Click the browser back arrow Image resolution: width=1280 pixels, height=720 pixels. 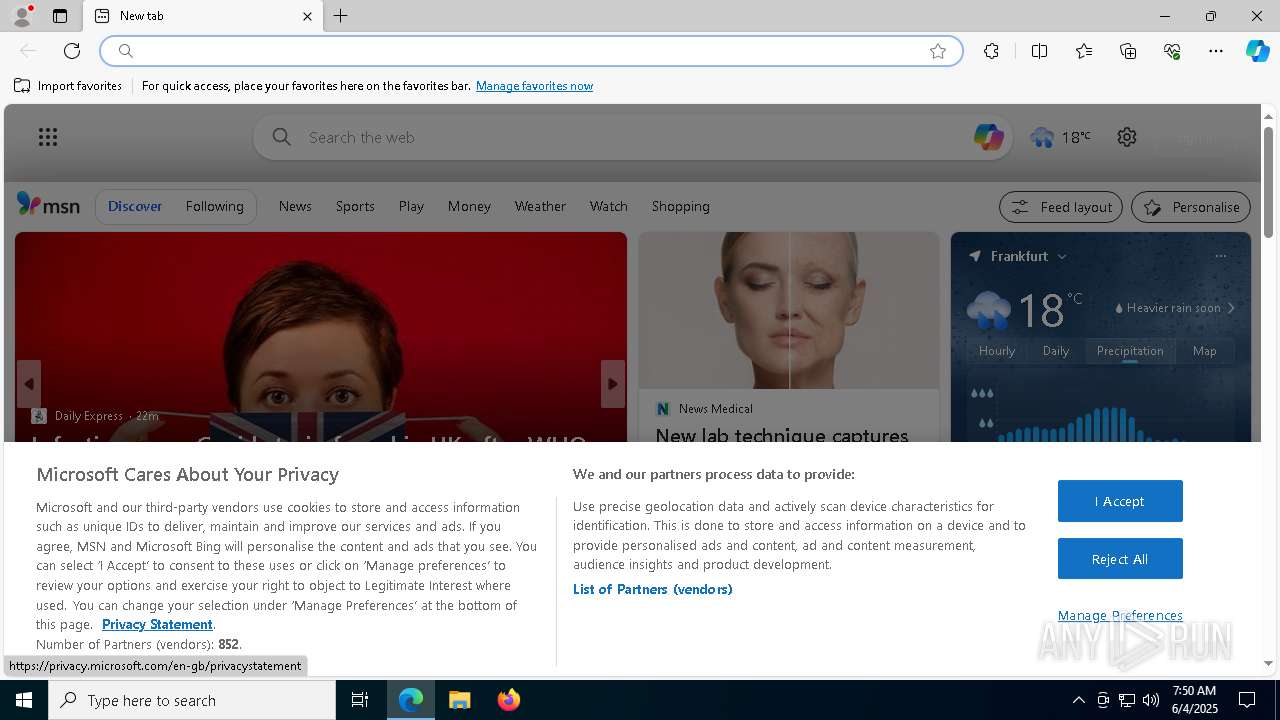click(x=28, y=51)
